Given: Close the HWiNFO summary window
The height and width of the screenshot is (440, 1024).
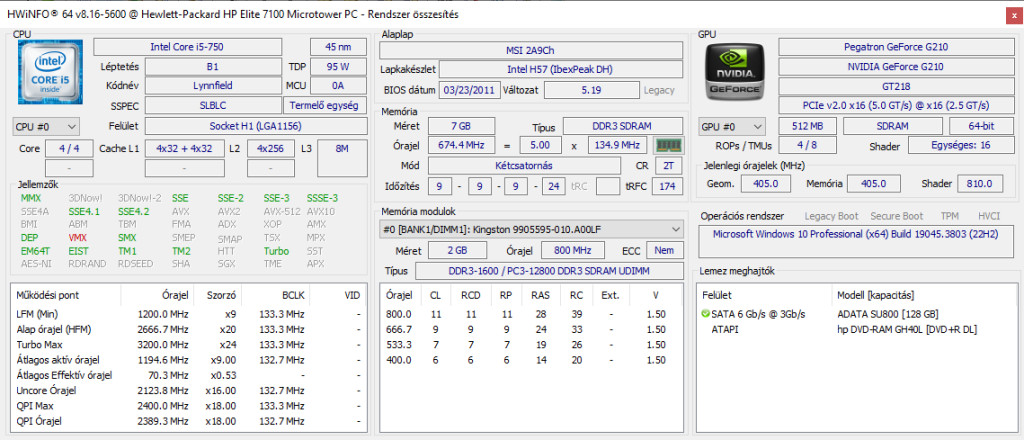Looking at the screenshot, I should tap(1014, 15).
